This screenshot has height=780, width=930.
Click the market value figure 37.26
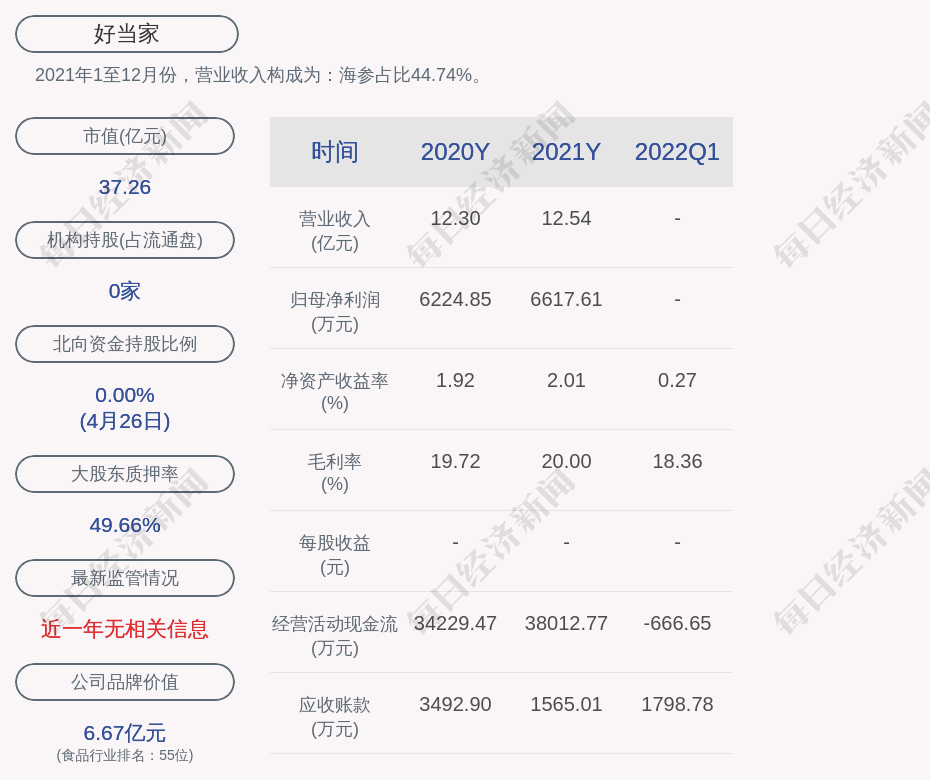(125, 187)
